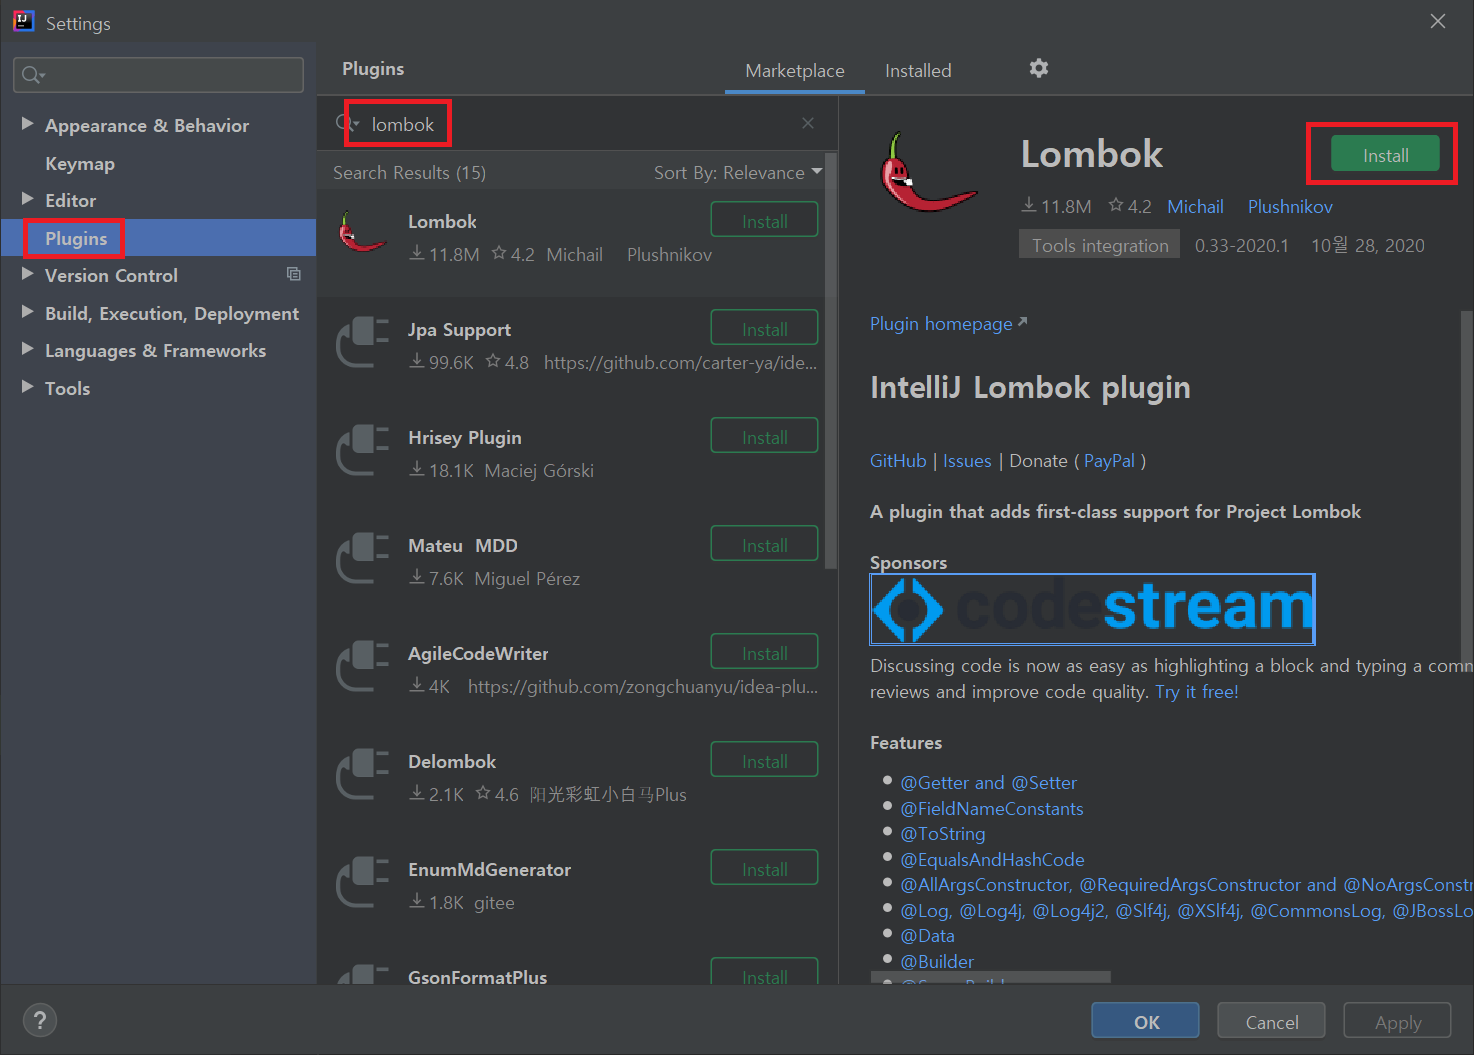Install the Mateu MDD plugin
This screenshot has width=1474, height=1055.
point(764,545)
